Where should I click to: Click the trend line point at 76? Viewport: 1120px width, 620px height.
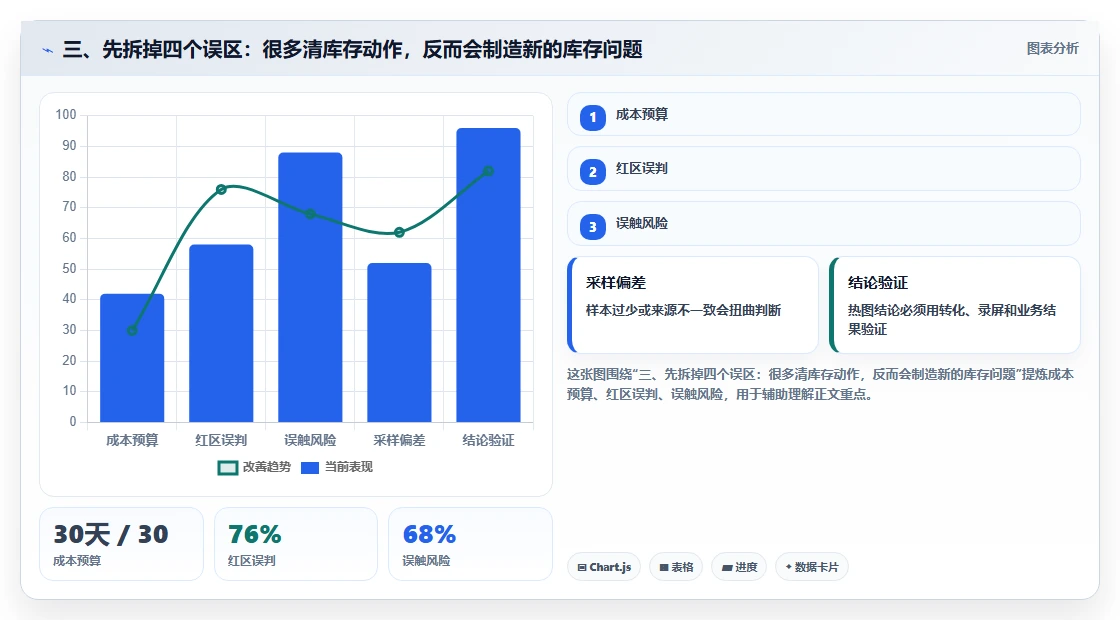point(221,189)
